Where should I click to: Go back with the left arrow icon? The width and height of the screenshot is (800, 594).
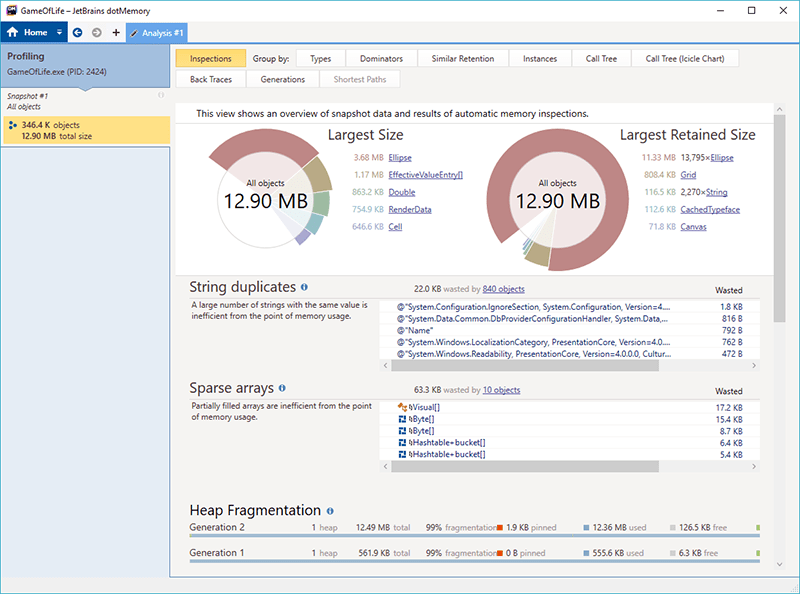click(78, 32)
